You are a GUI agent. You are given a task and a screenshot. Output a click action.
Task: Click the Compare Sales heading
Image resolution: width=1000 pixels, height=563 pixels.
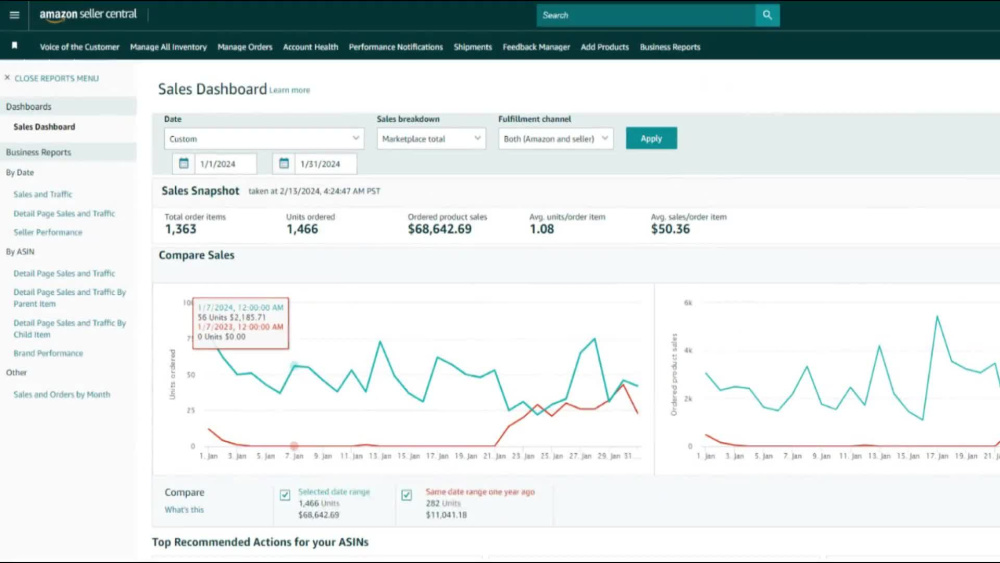196,255
